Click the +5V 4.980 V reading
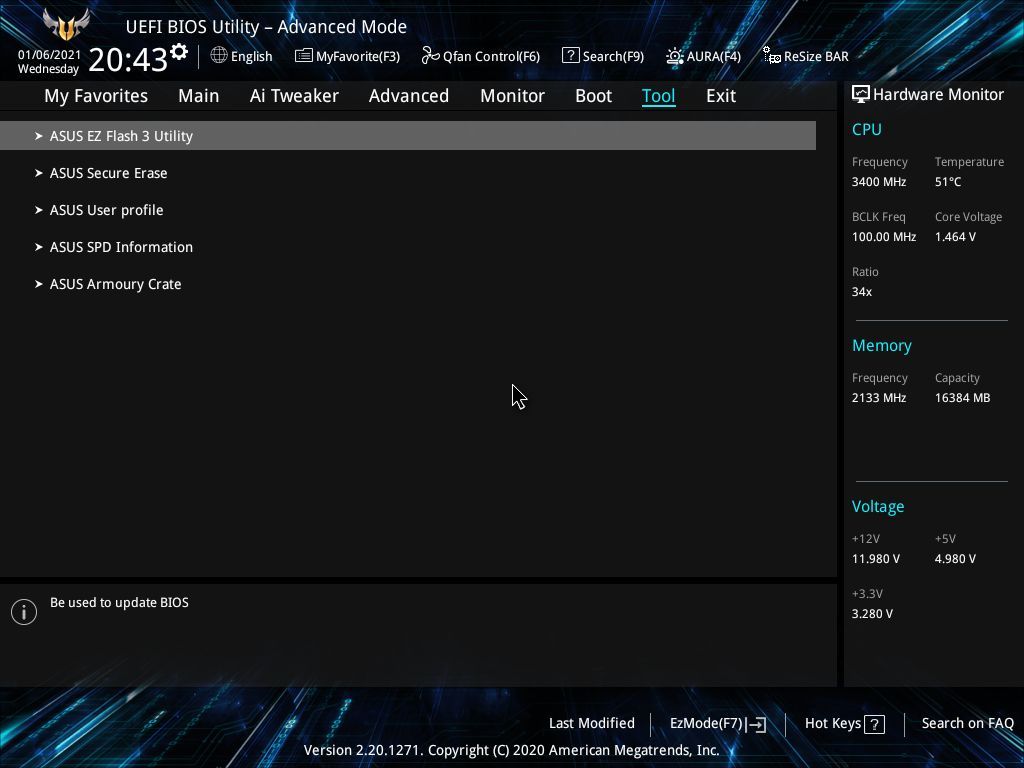 pos(955,559)
